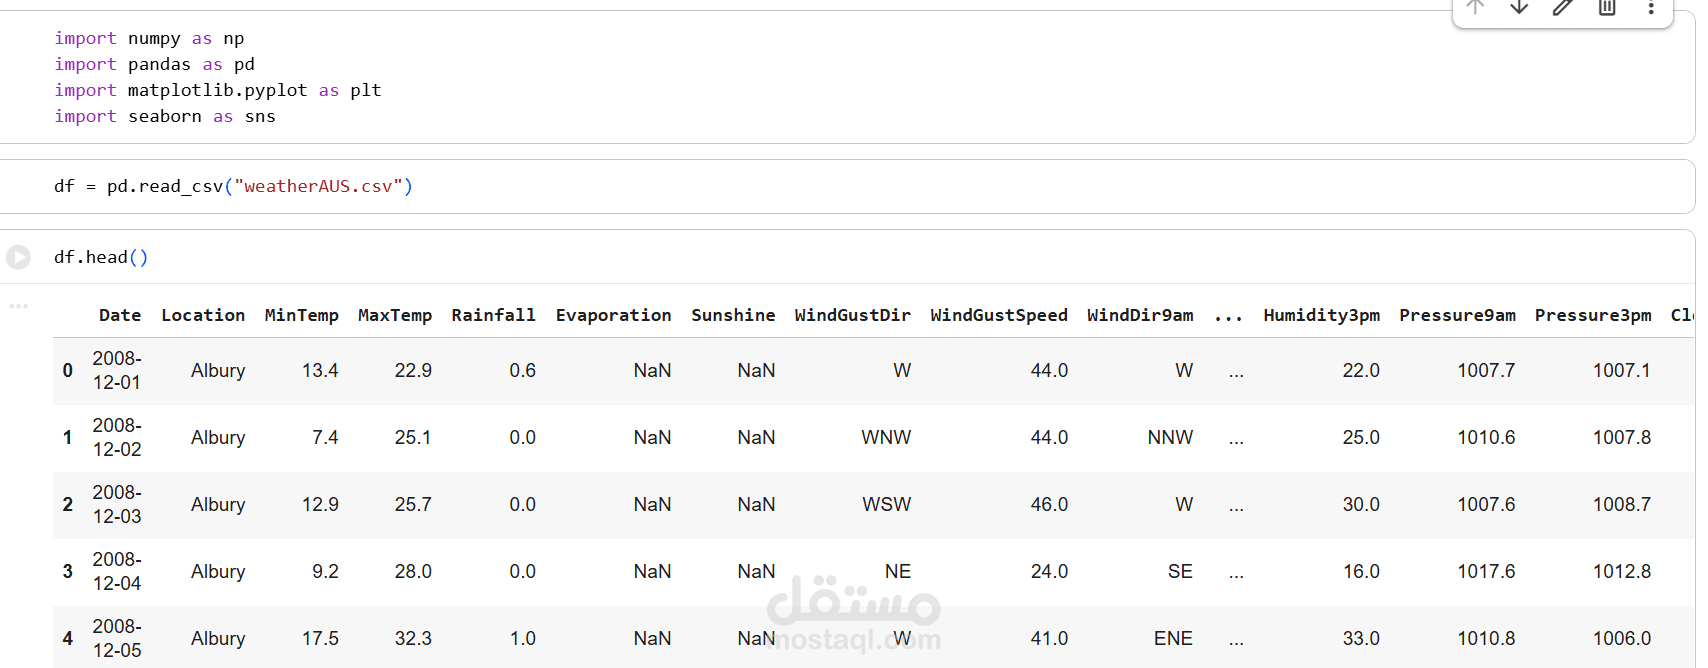Click the Evaporation NaN in row 0

tap(652, 370)
